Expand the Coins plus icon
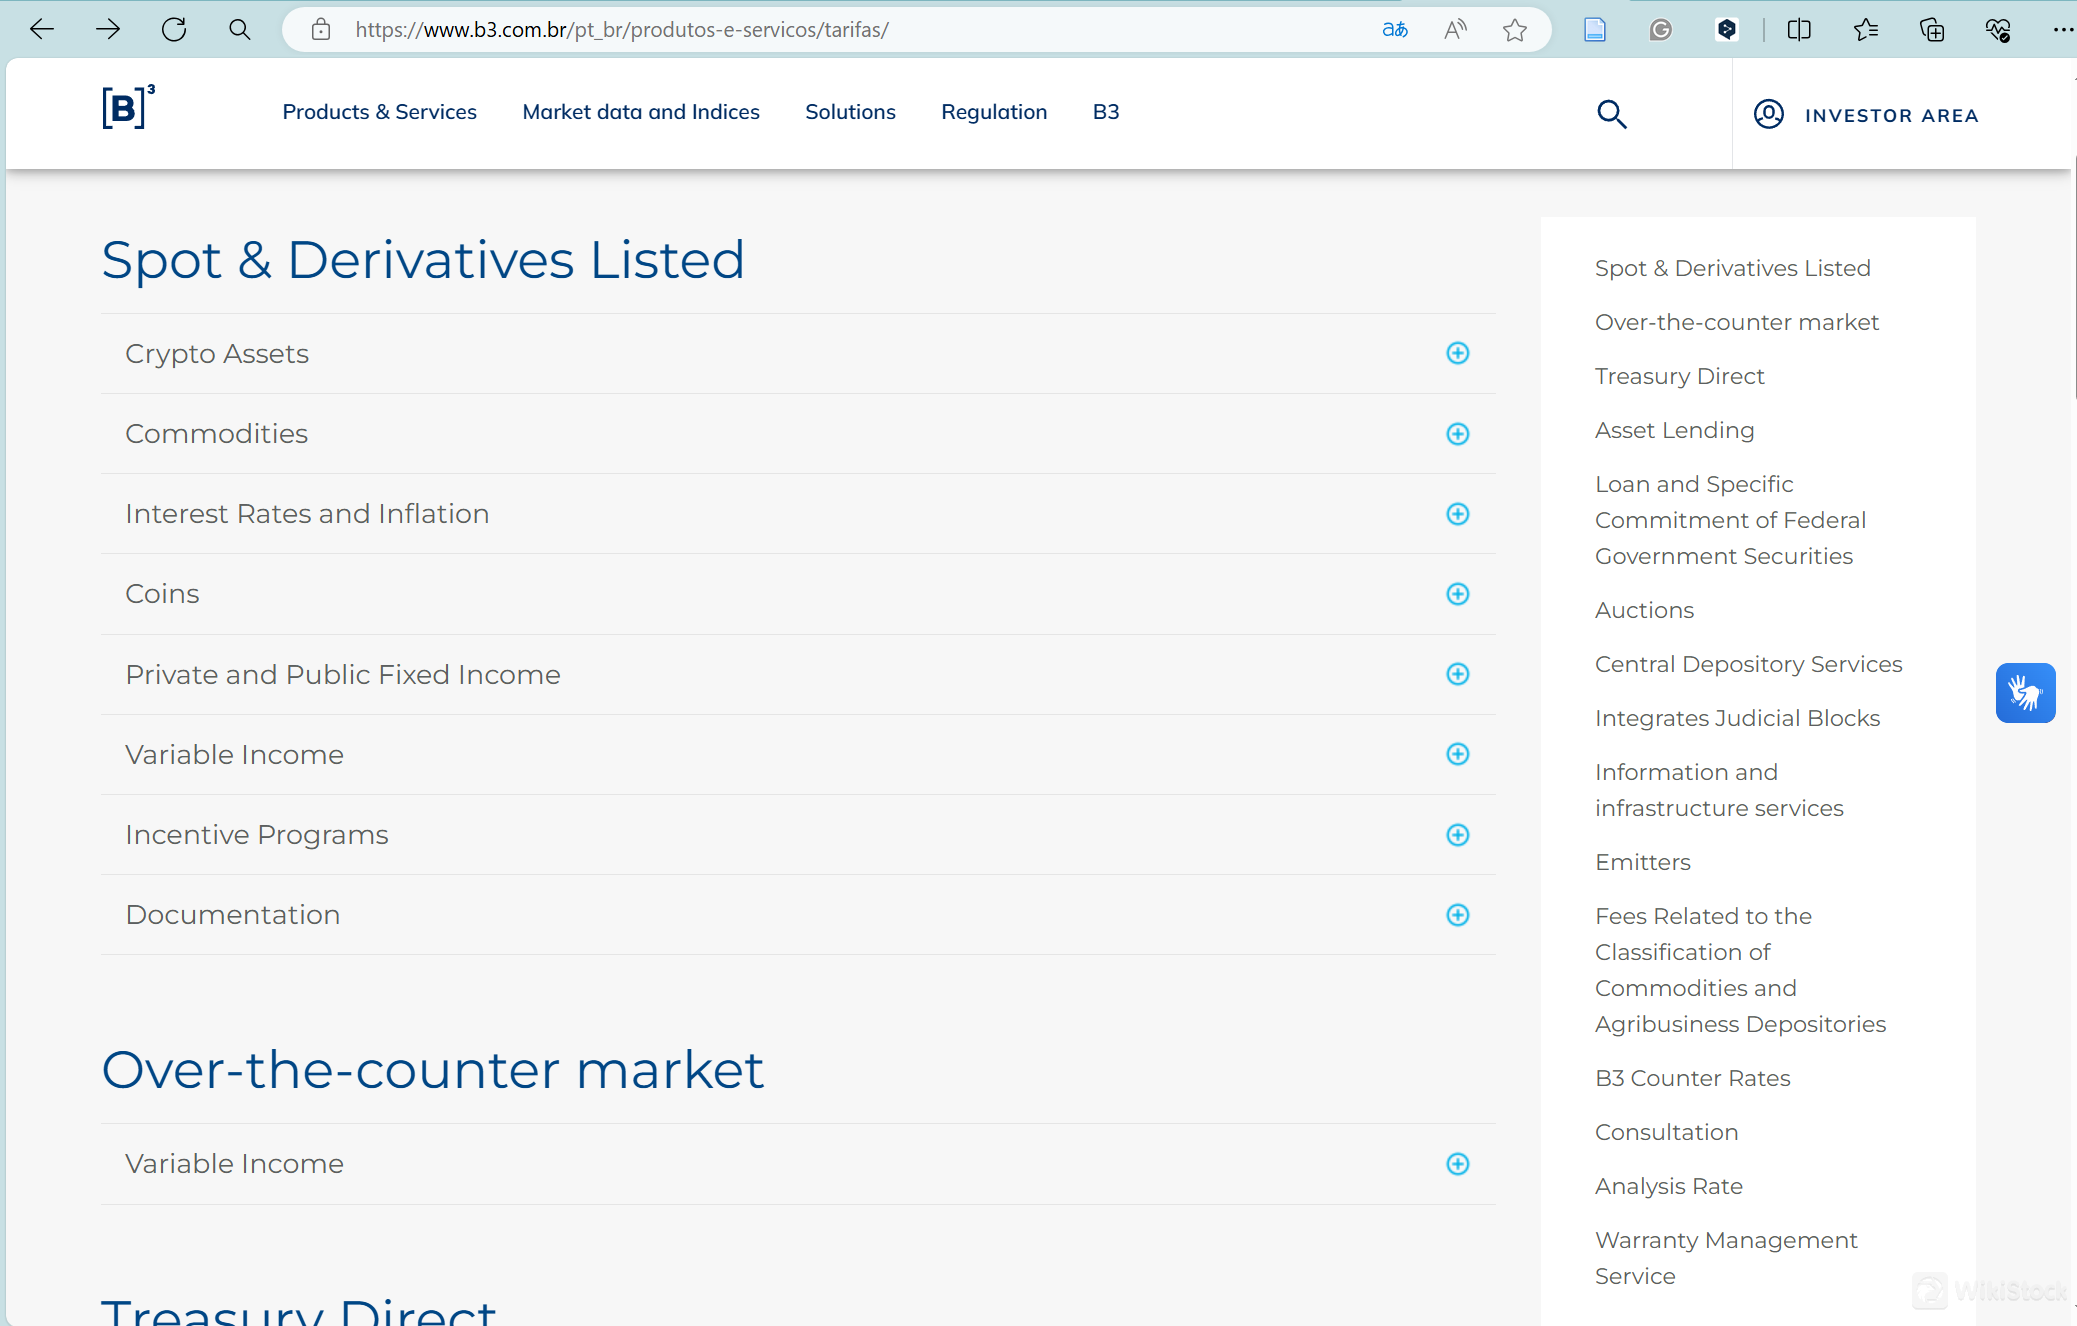Image resolution: width=2077 pixels, height=1326 pixels. tap(1457, 594)
